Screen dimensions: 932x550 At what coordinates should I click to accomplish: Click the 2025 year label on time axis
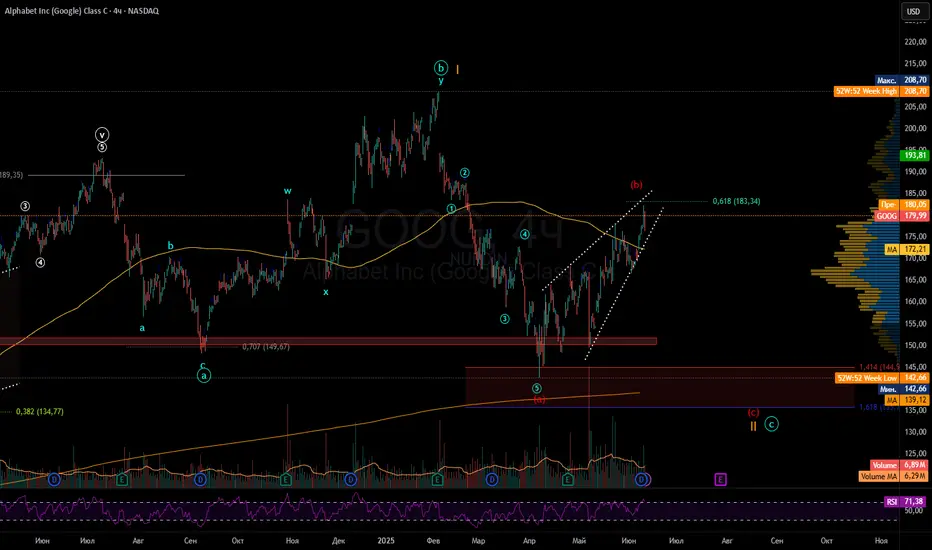click(x=386, y=540)
